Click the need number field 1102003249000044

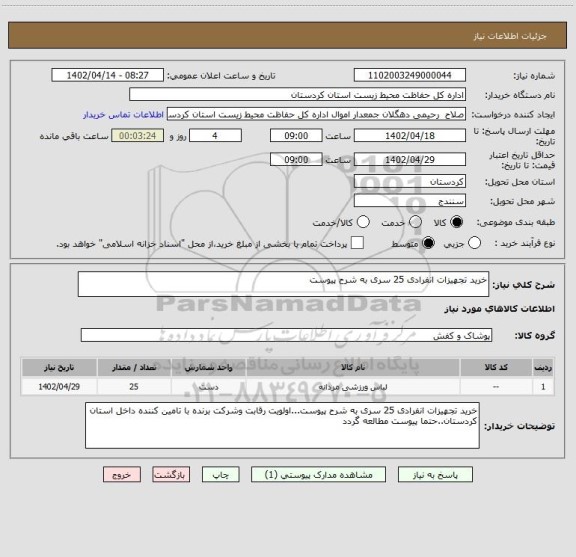point(410,75)
